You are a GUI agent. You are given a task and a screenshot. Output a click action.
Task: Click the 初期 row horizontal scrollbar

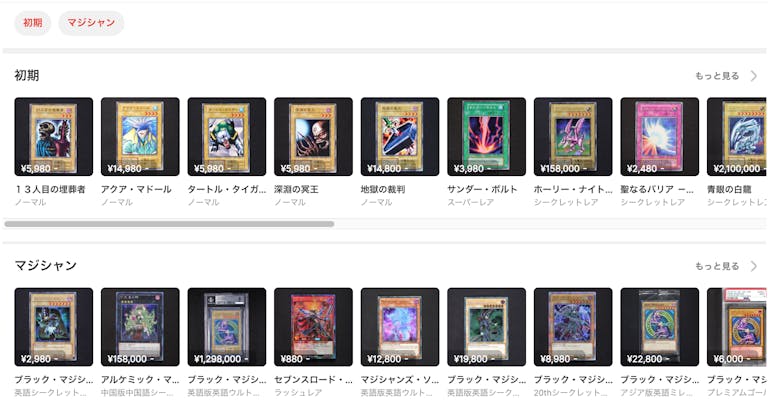169,224
